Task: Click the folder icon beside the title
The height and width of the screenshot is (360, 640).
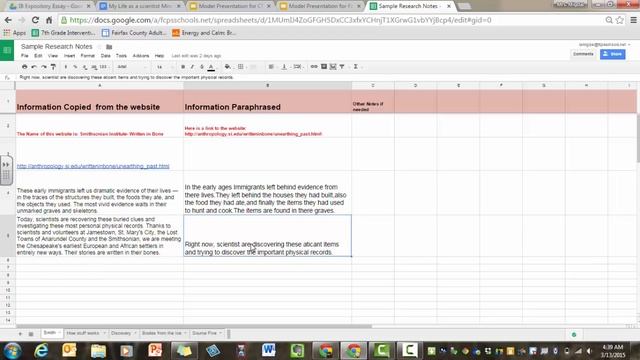Action: (109, 47)
